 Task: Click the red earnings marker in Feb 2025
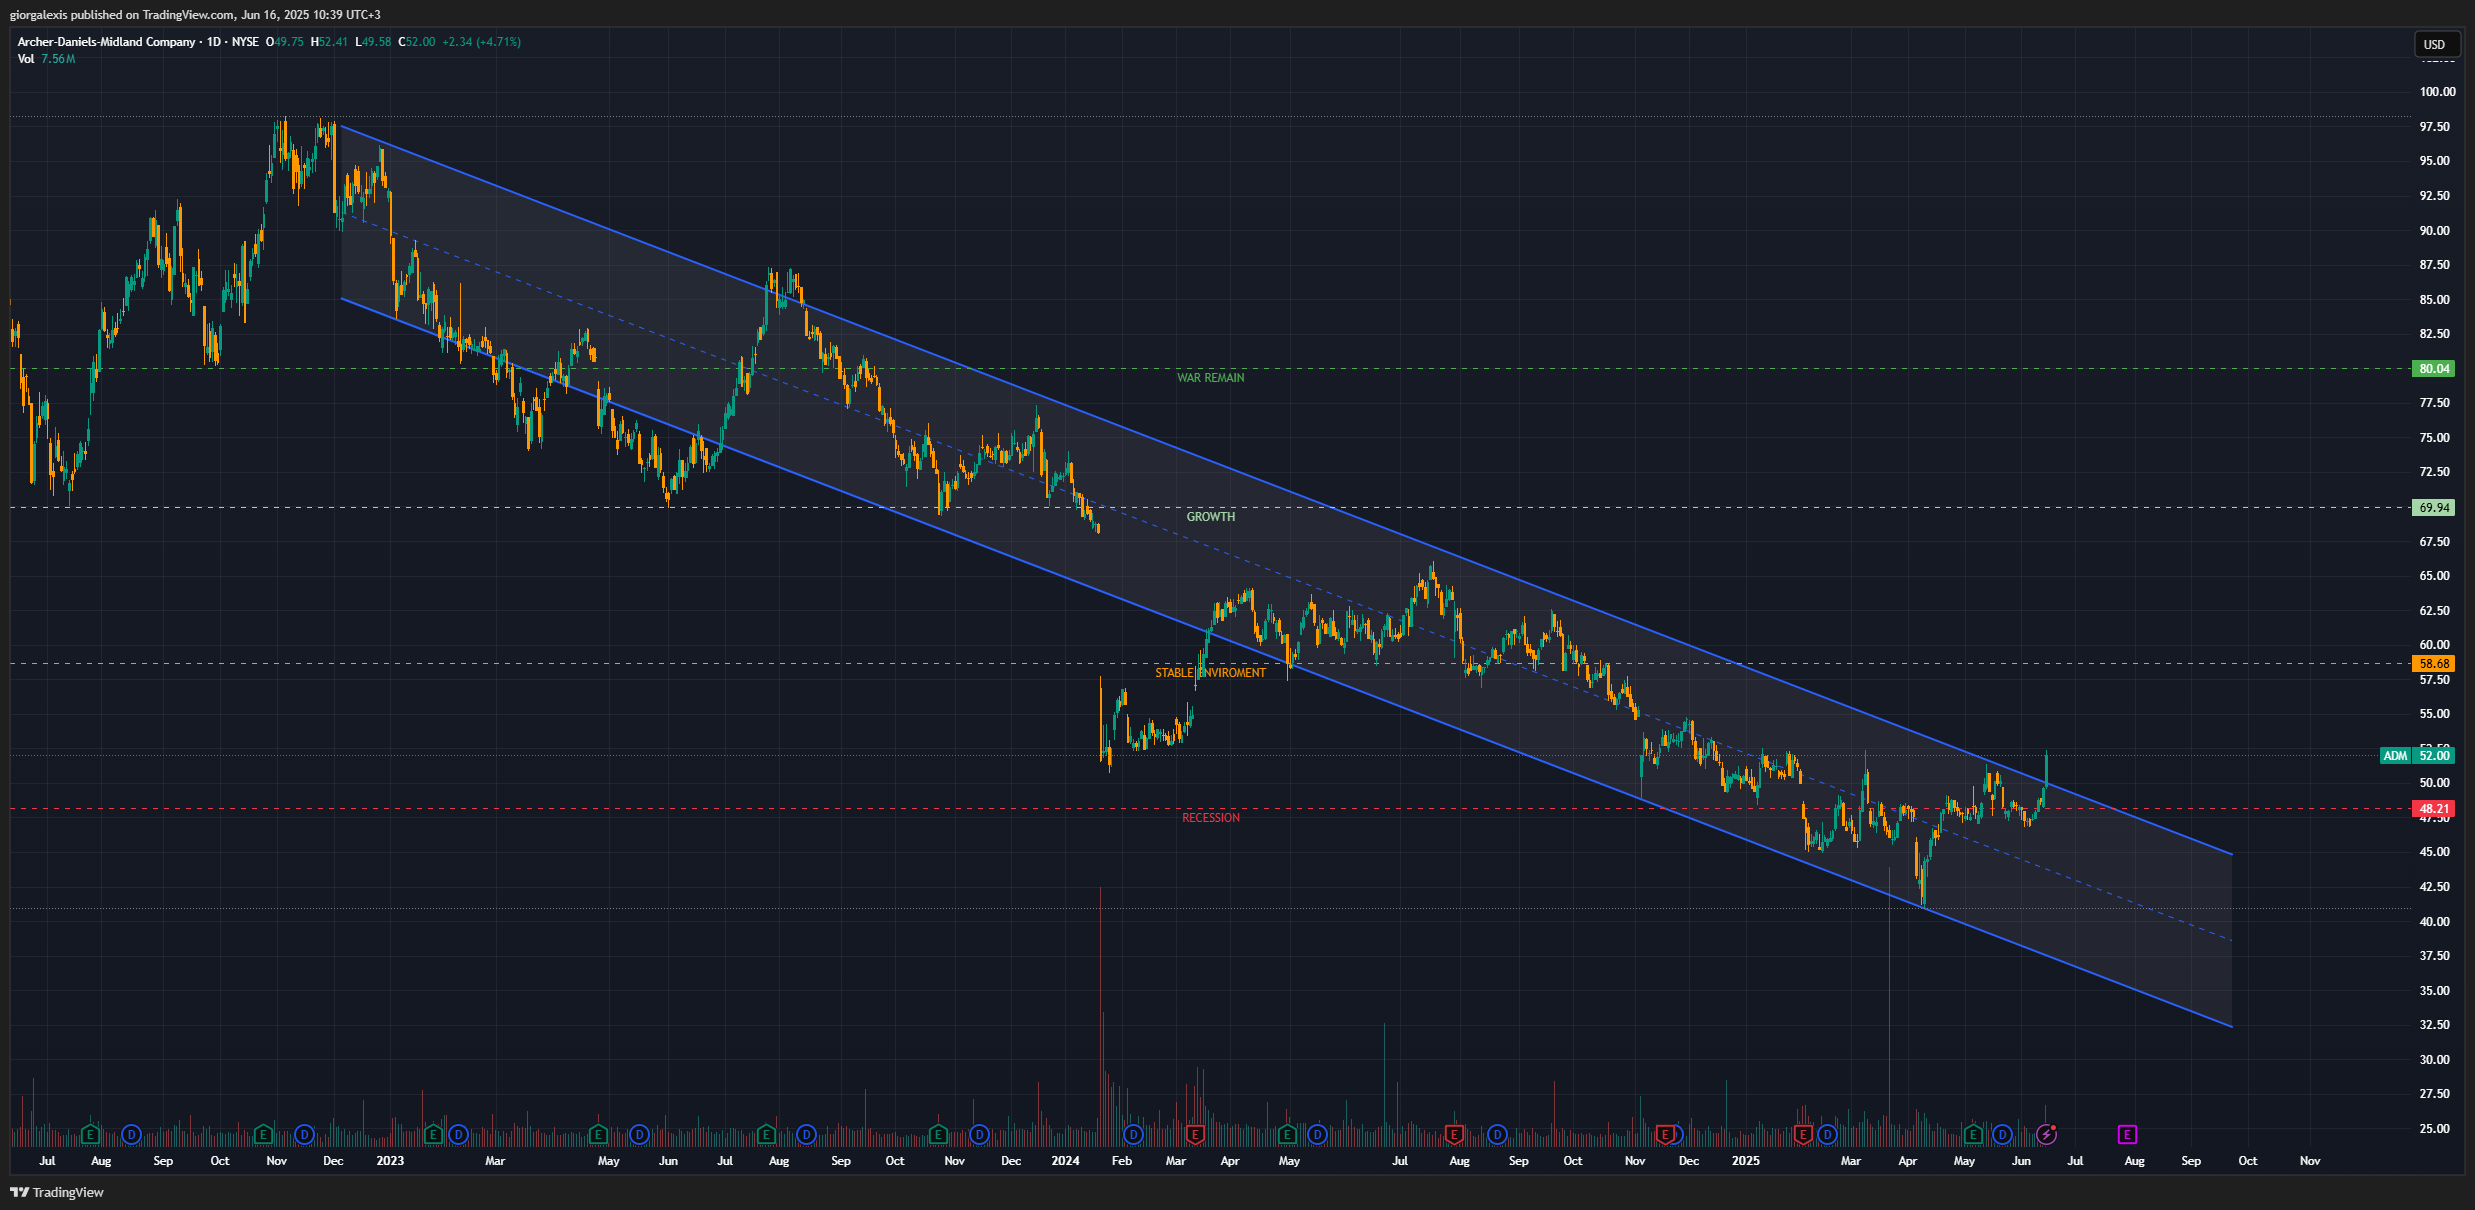click(1803, 1135)
